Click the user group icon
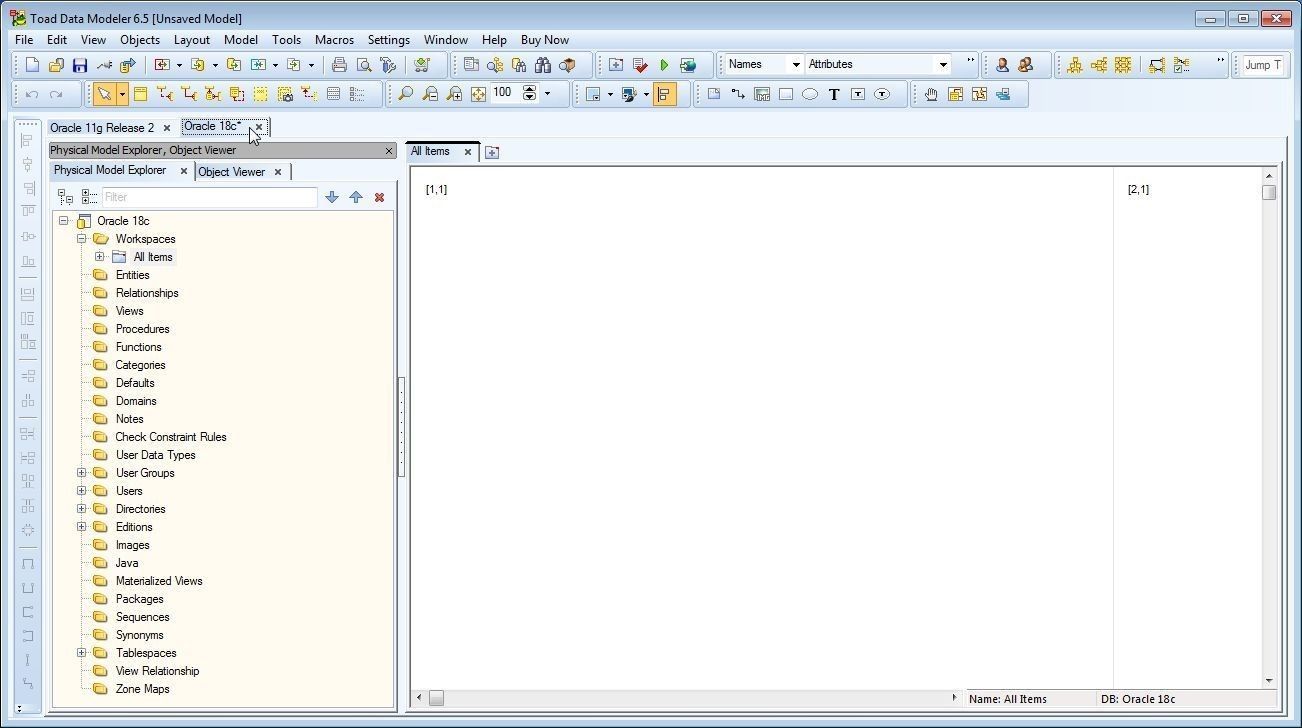The image size is (1302, 728). [x=1026, y=65]
